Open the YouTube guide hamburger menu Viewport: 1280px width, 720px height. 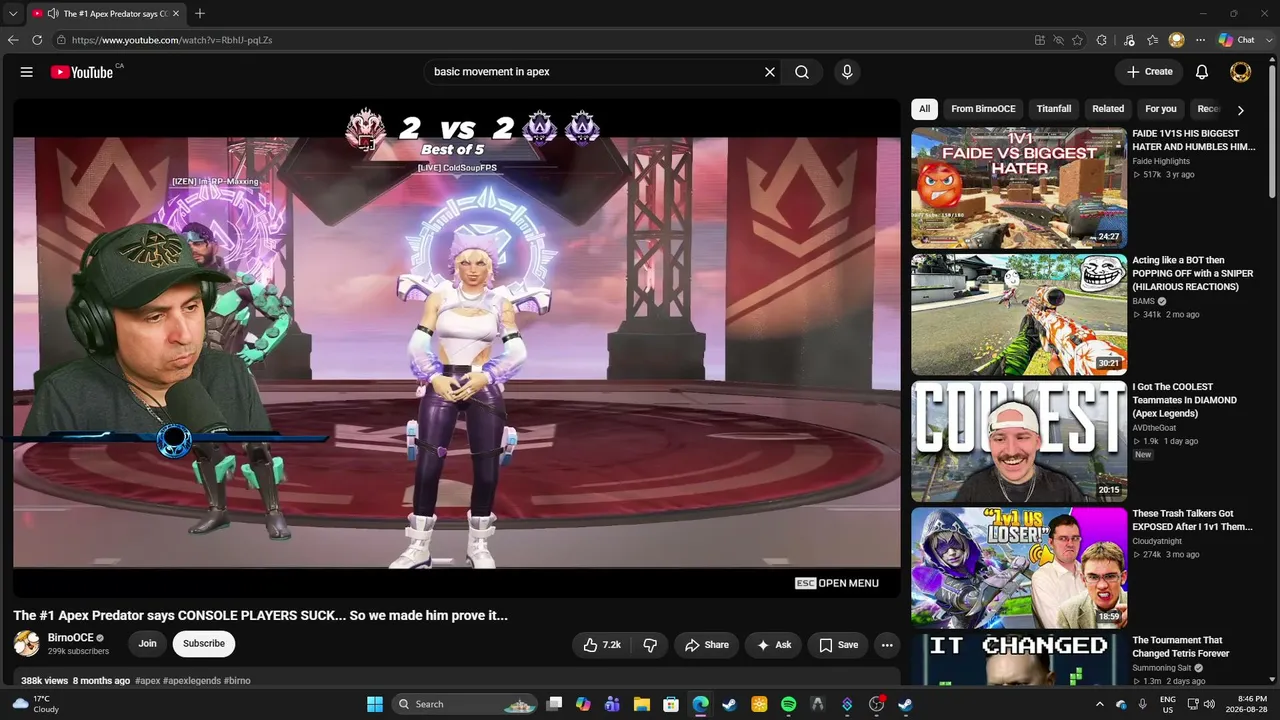point(27,72)
